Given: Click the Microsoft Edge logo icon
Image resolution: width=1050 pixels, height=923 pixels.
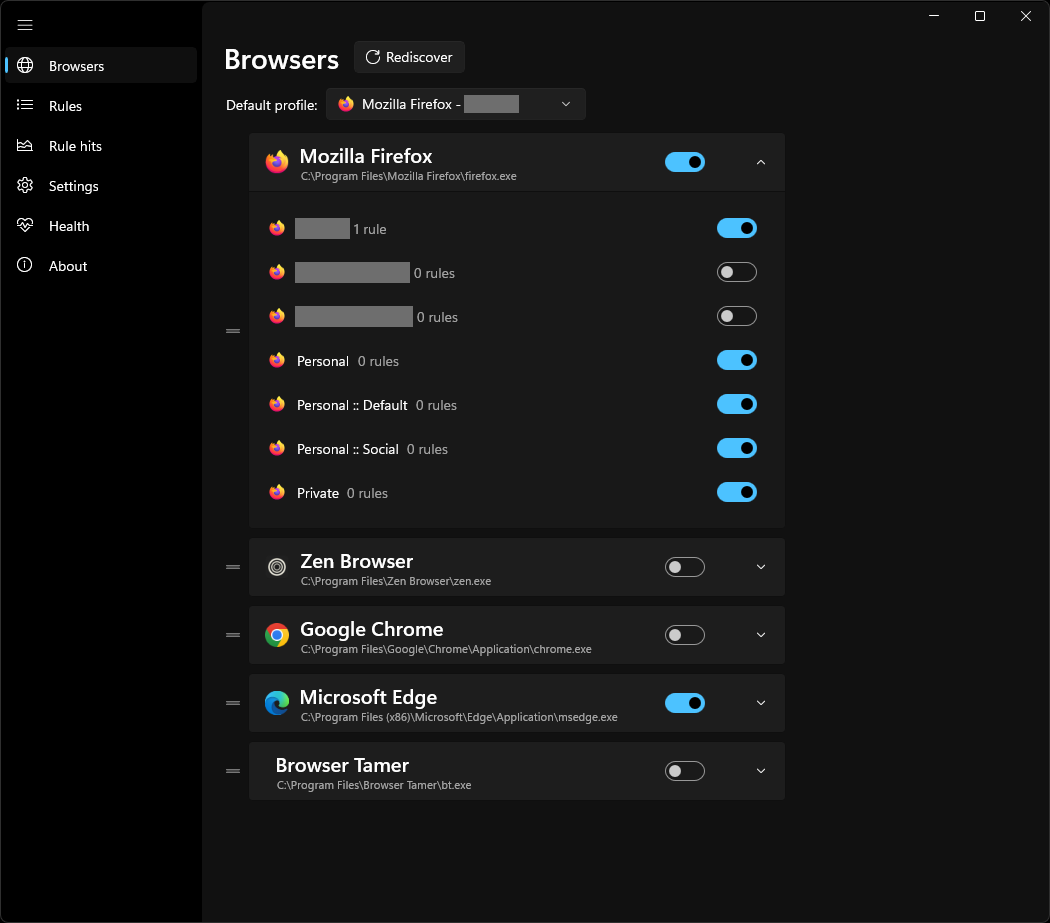Looking at the screenshot, I should (x=277, y=703).
